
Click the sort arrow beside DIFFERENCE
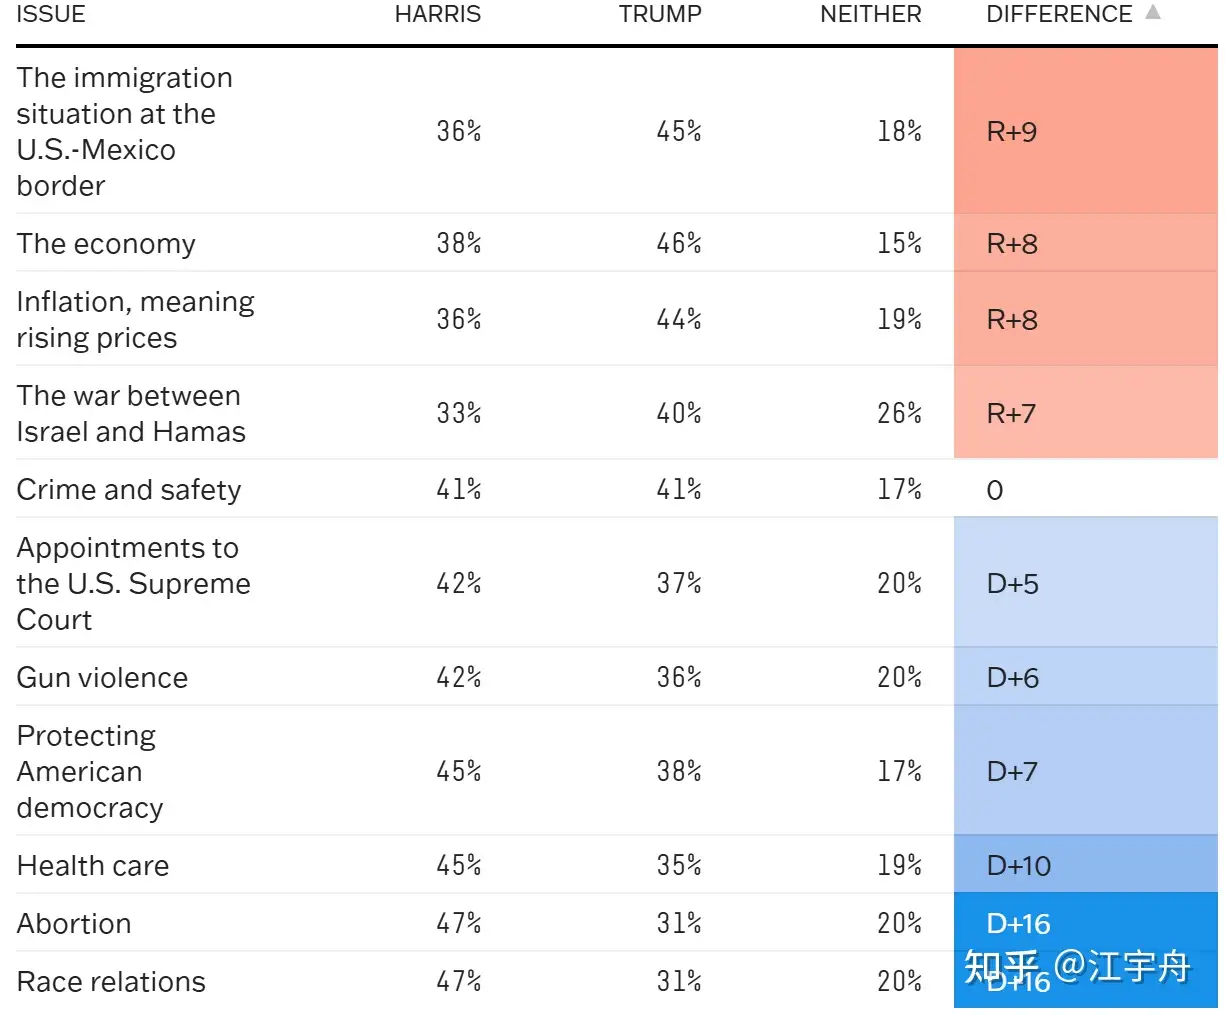click(x=1153, y=13)
